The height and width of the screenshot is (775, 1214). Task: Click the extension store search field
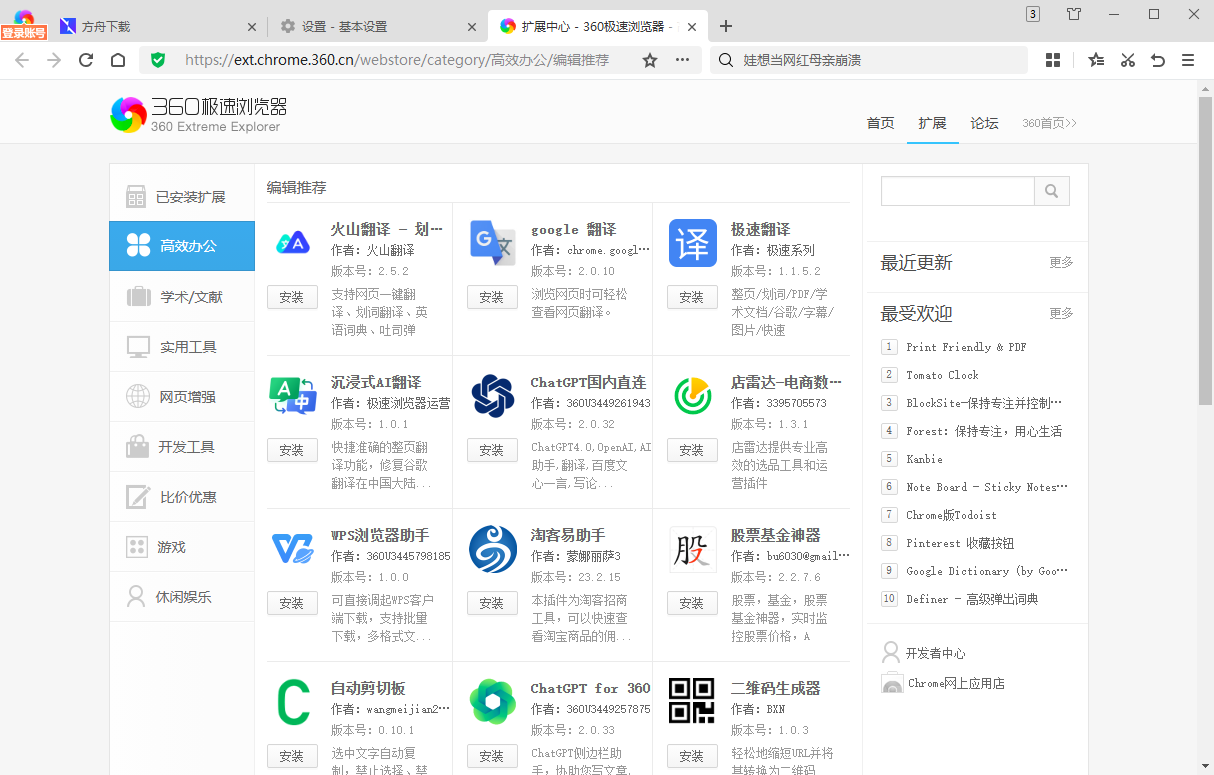[x=957, y=190]
